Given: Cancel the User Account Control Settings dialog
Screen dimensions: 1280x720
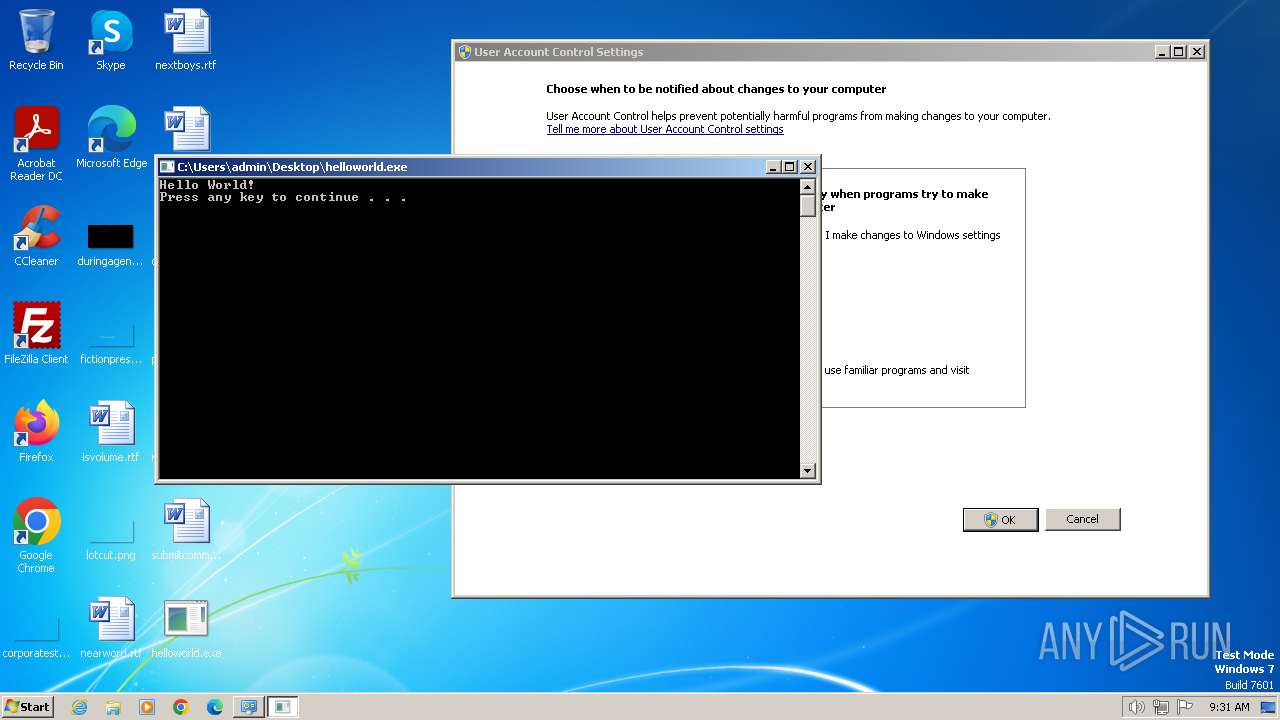Looking at the screenshot, I should (1082, 519).
